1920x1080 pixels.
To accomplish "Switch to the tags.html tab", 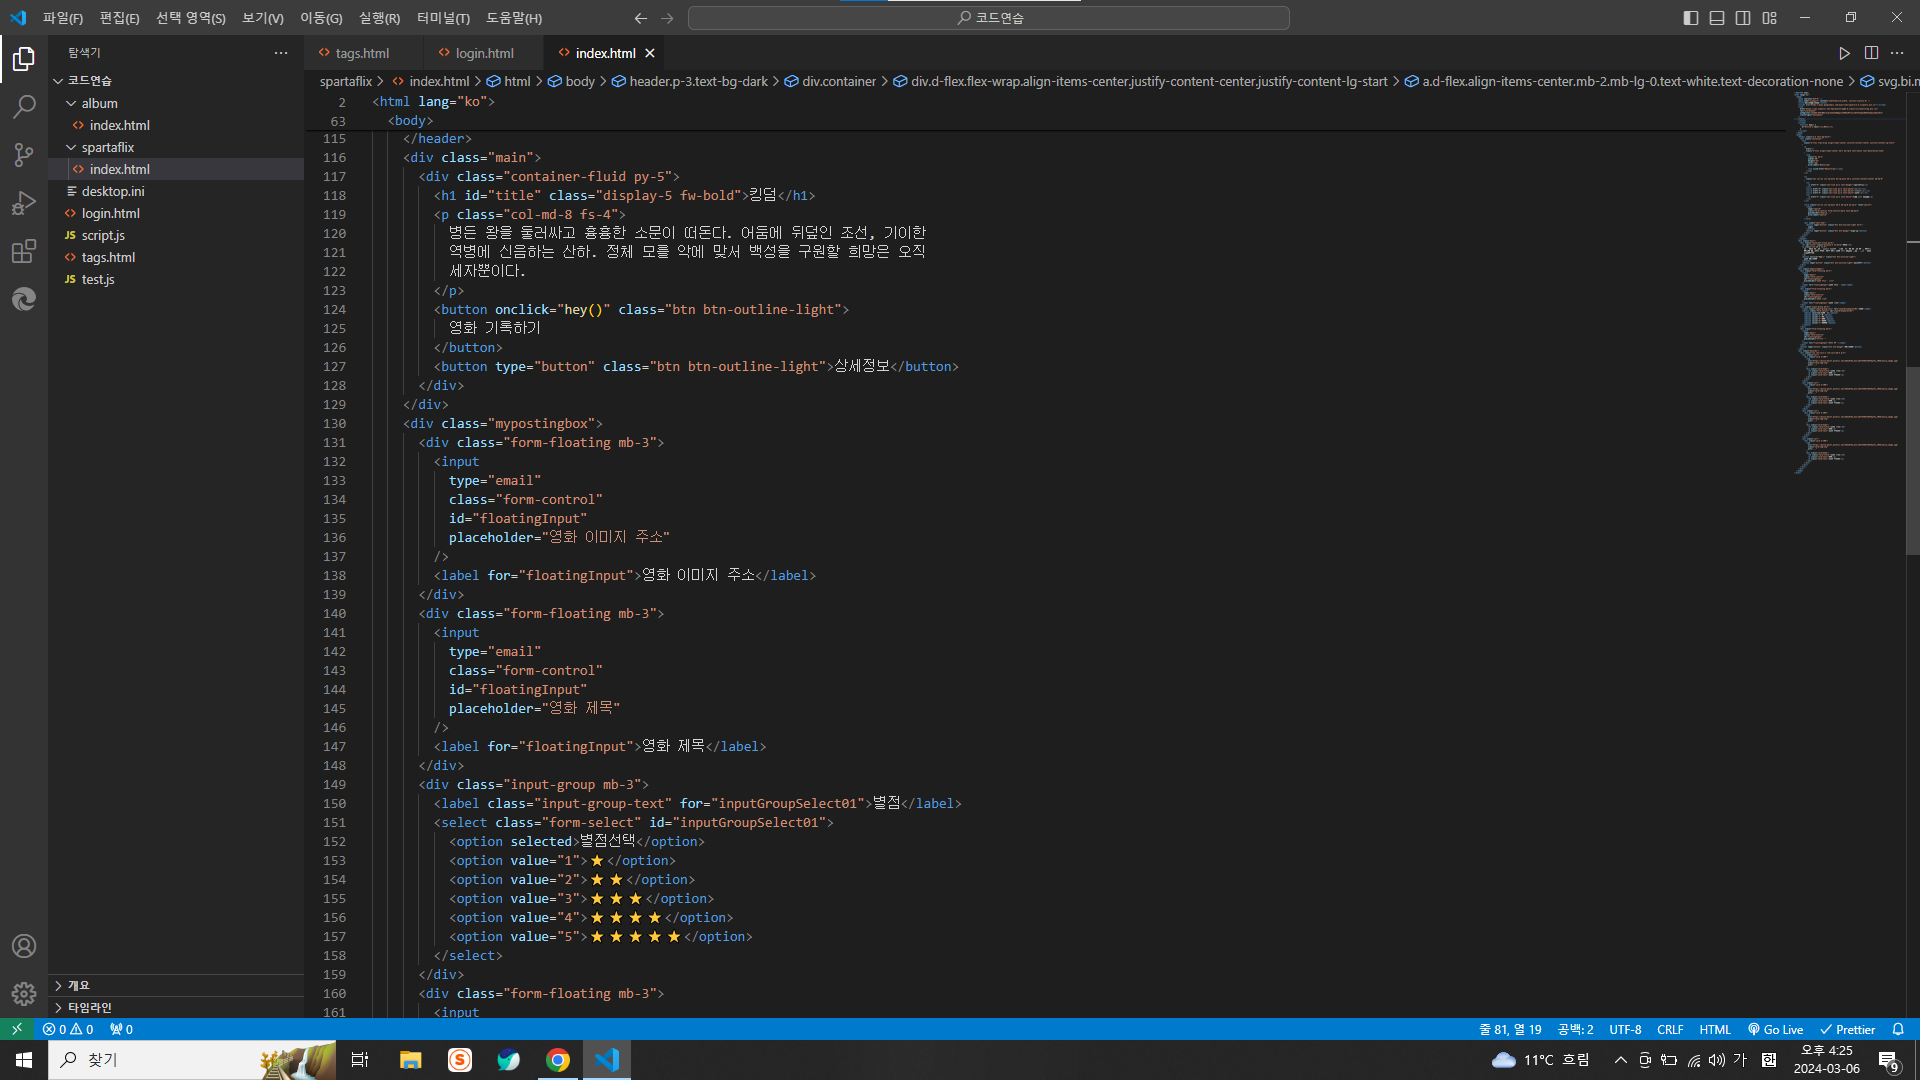I will coord(362,53).
